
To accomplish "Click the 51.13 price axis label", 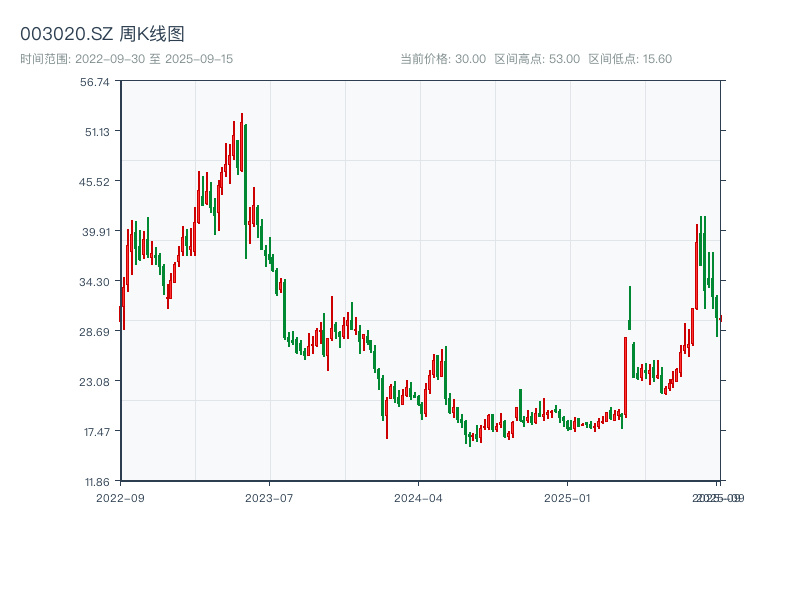I will 95,131.
